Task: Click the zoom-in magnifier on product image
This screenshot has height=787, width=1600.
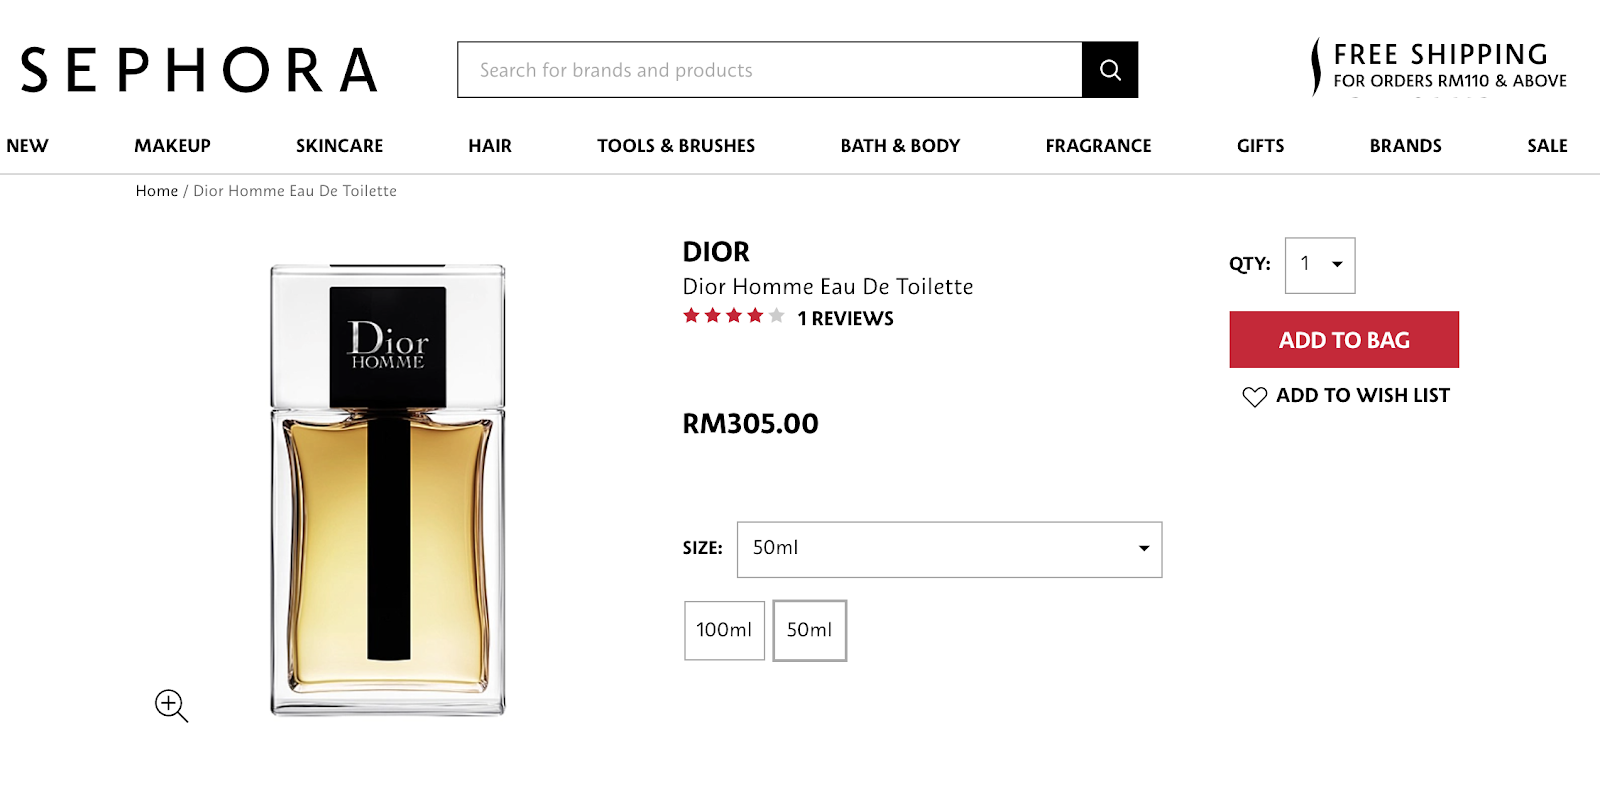Action: [x=171, y=705]
